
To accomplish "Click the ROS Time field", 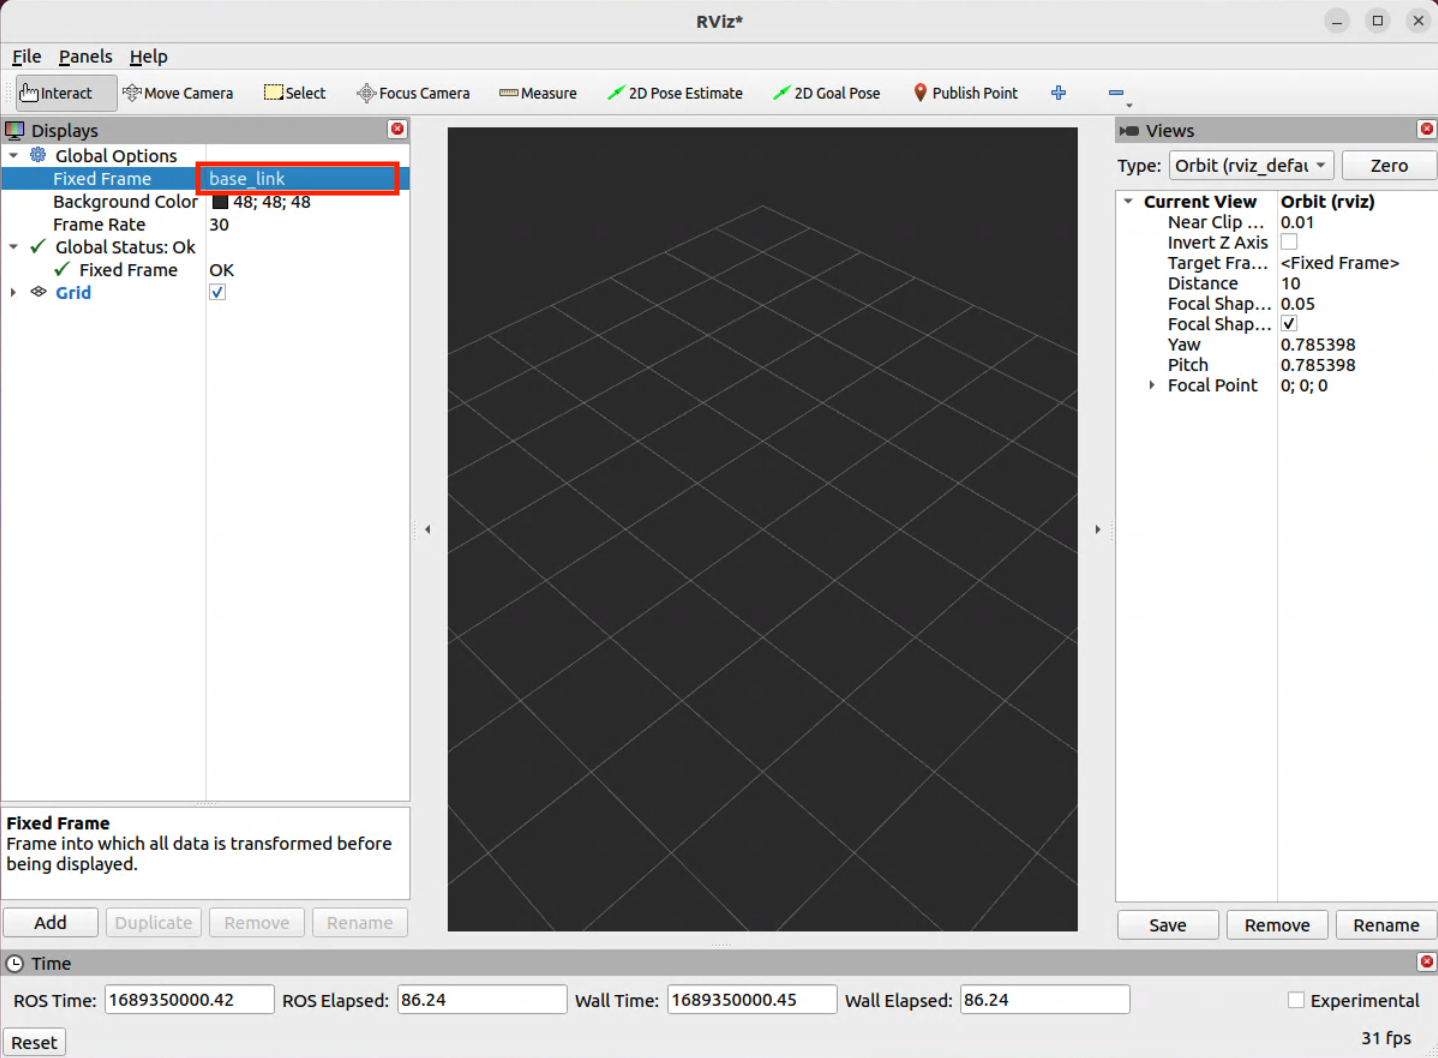I will [x=189, y=999].
